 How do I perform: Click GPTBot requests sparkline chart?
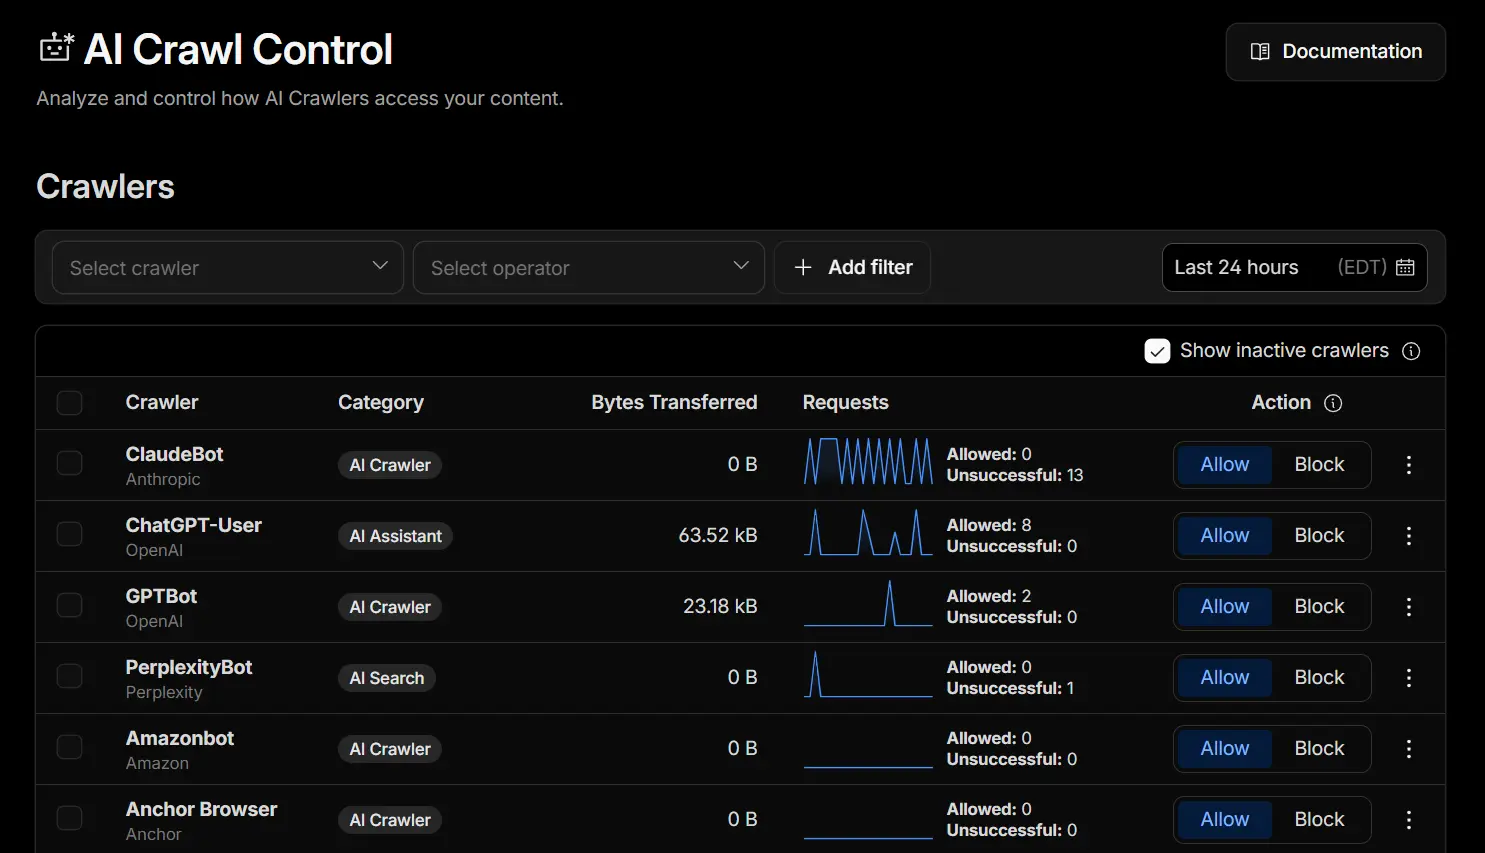pyautogui.click(x=868, y=603)
